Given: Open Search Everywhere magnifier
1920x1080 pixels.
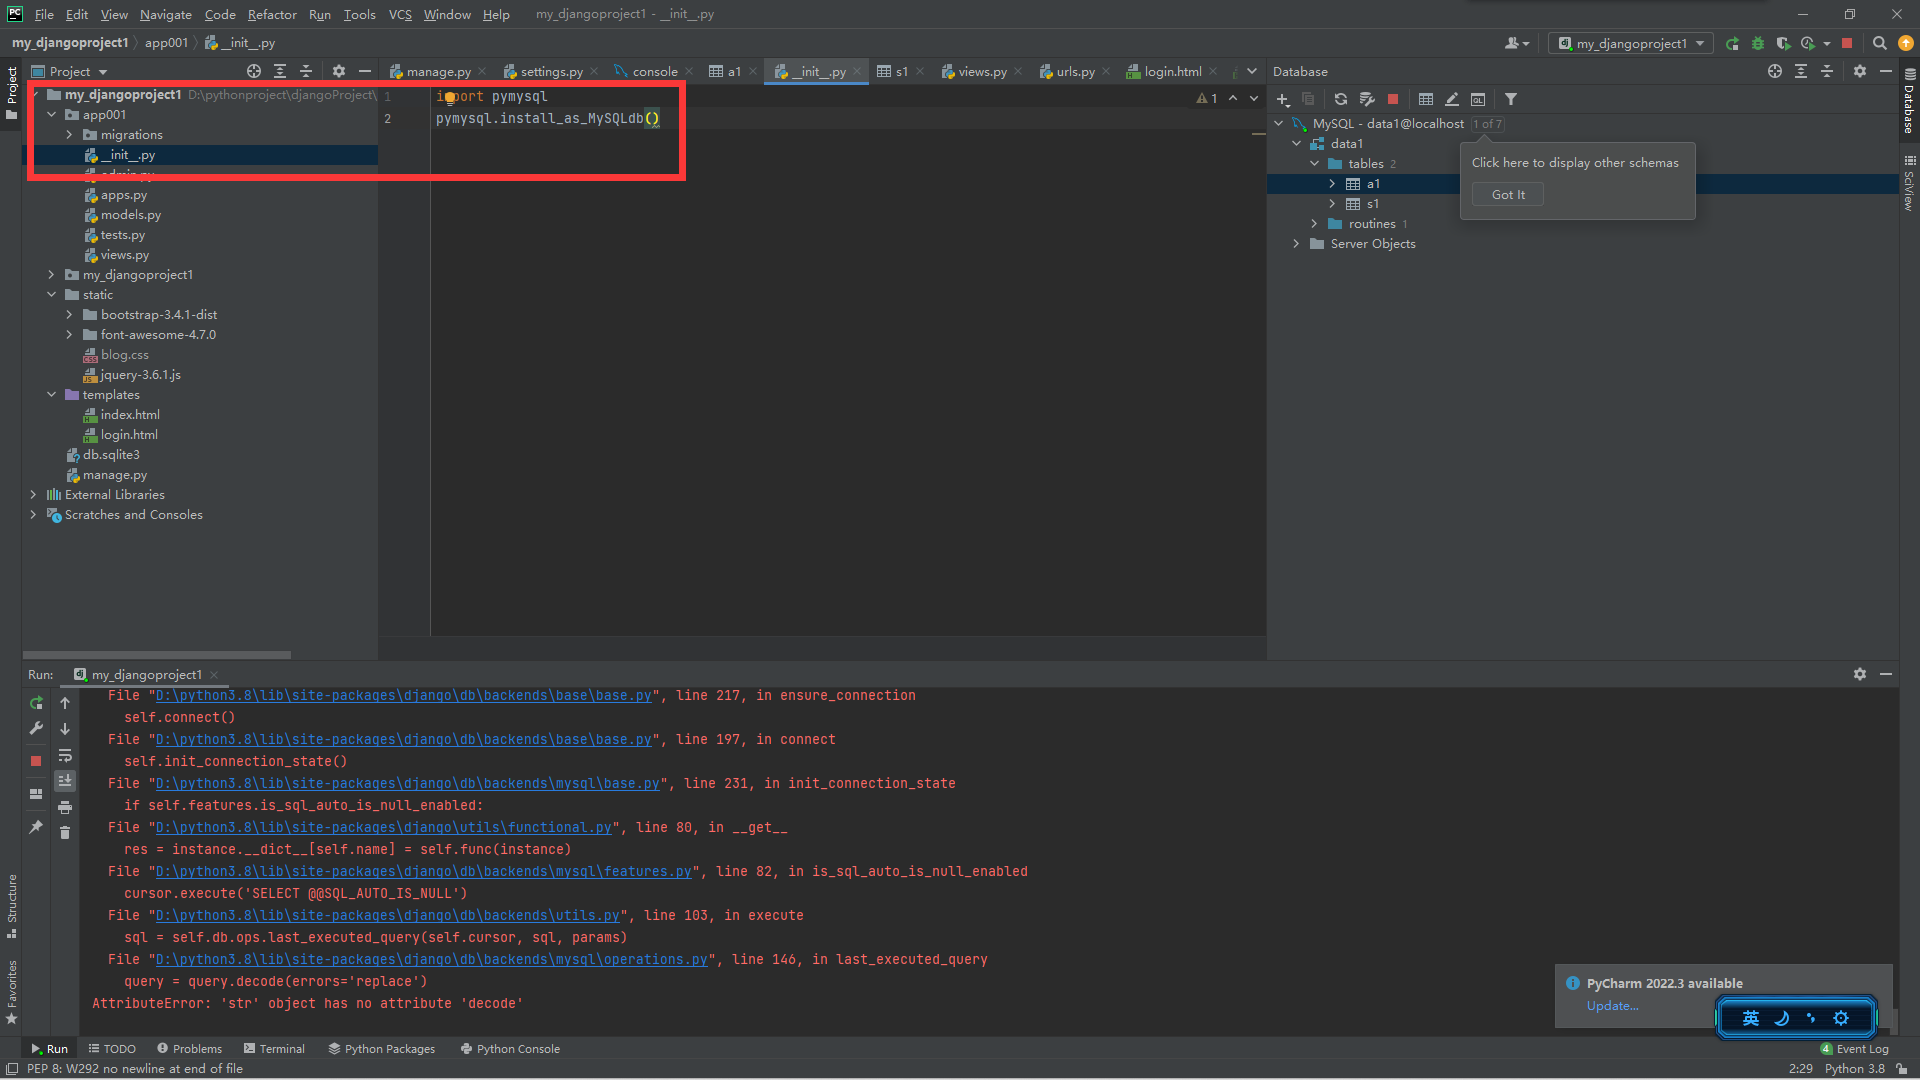Looking at the screenshot, I should (x=1880, y=43).
